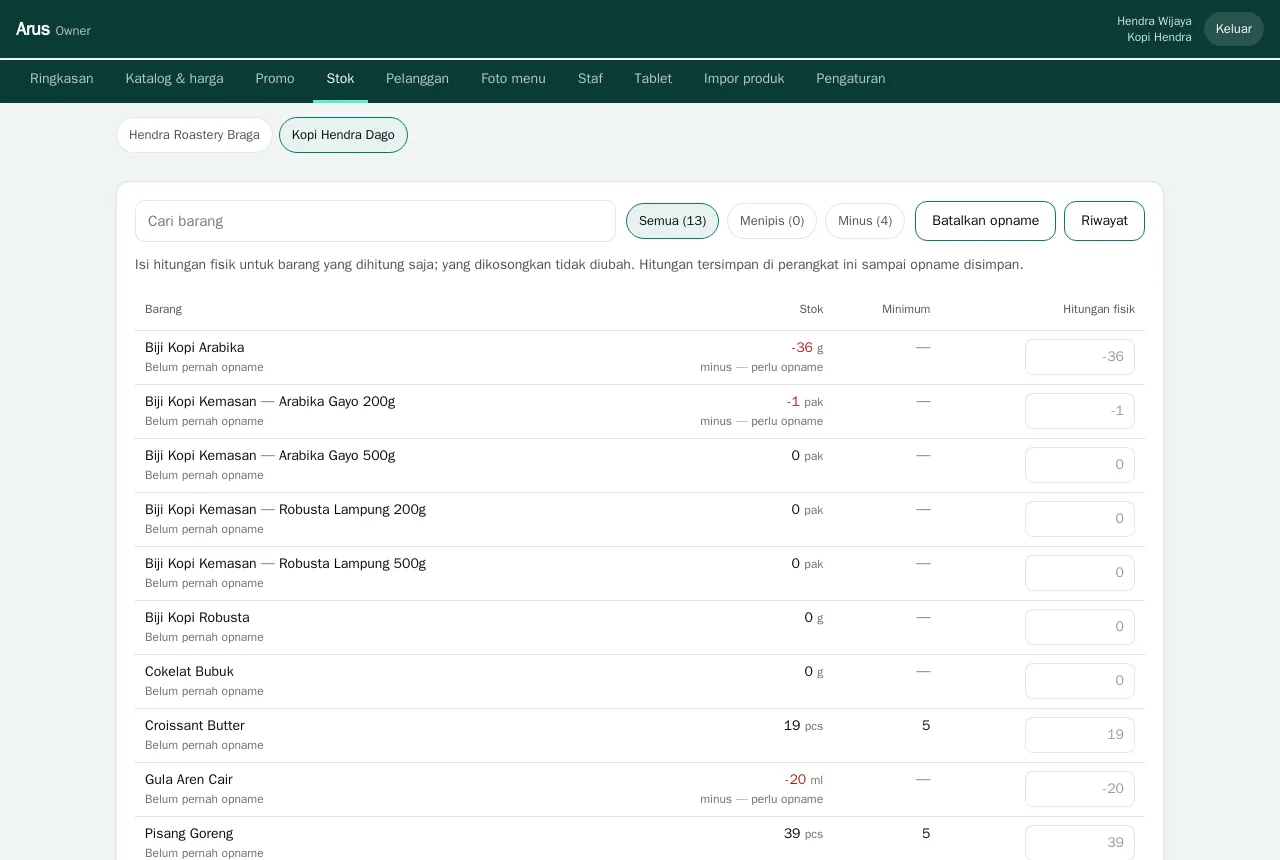1280x860 pixels.
Task: Select Hendra Roastery Braga outlet
Action: [x=194, y=135]
